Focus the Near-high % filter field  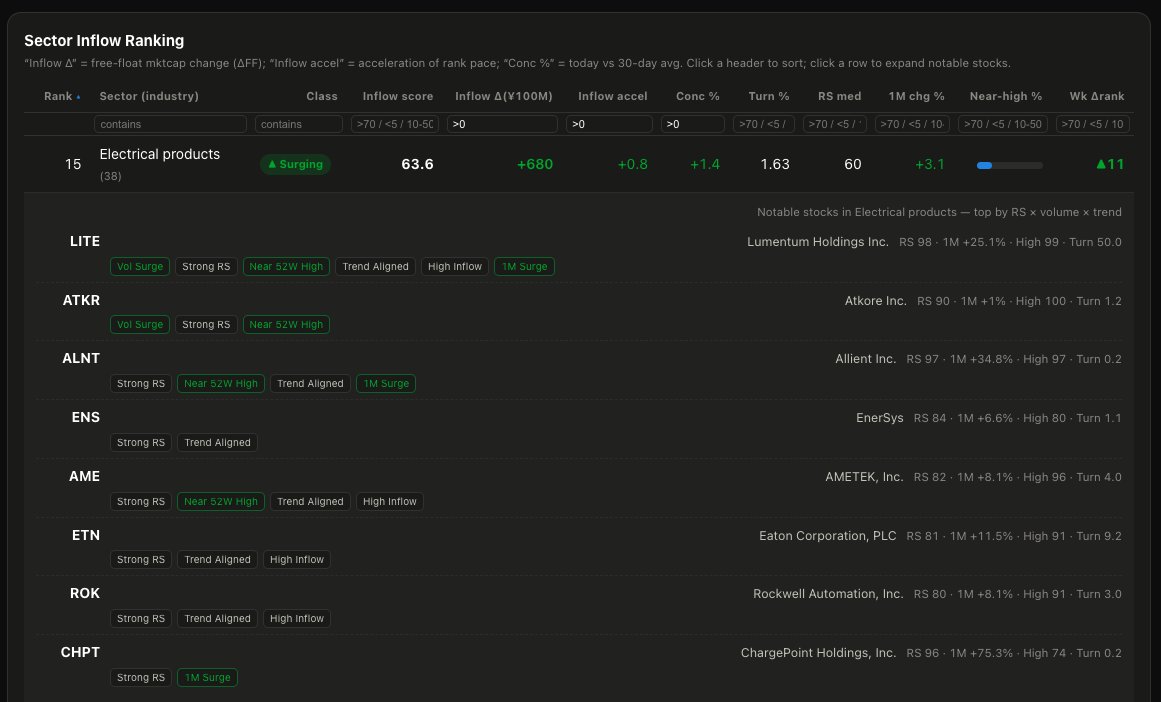tap(1003, 124)
